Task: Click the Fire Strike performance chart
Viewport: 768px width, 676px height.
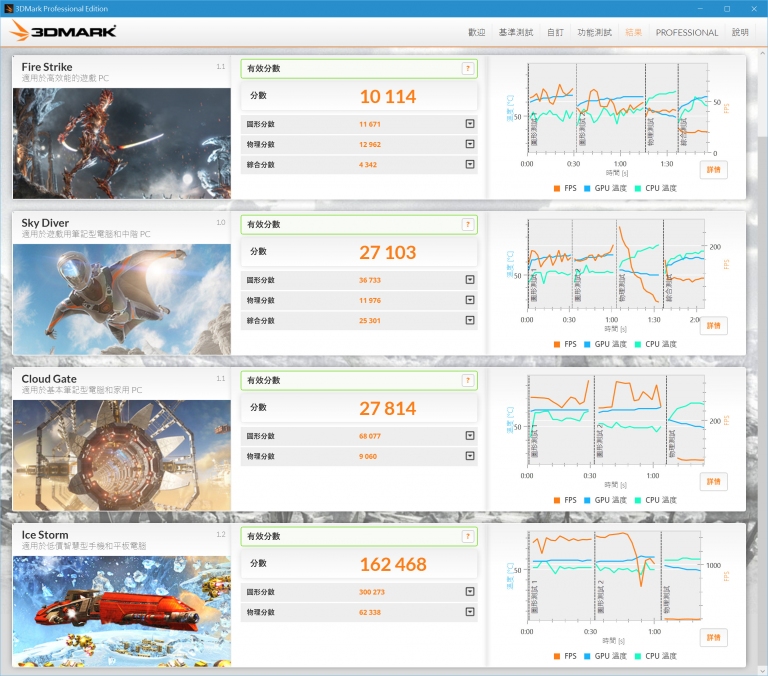Action: coord(618,109)
